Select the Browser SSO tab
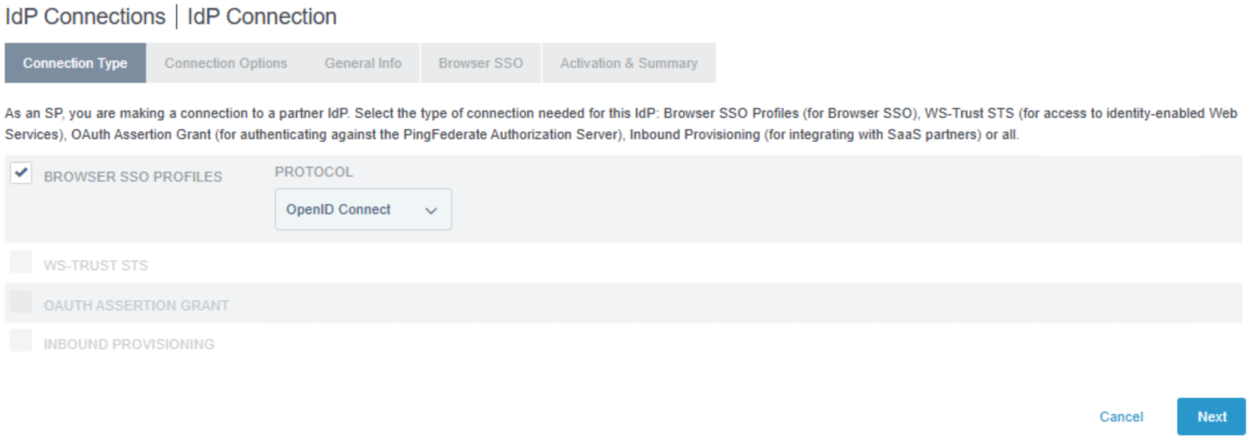Viewport: 1251px width, 440px height. click(480, 63)
